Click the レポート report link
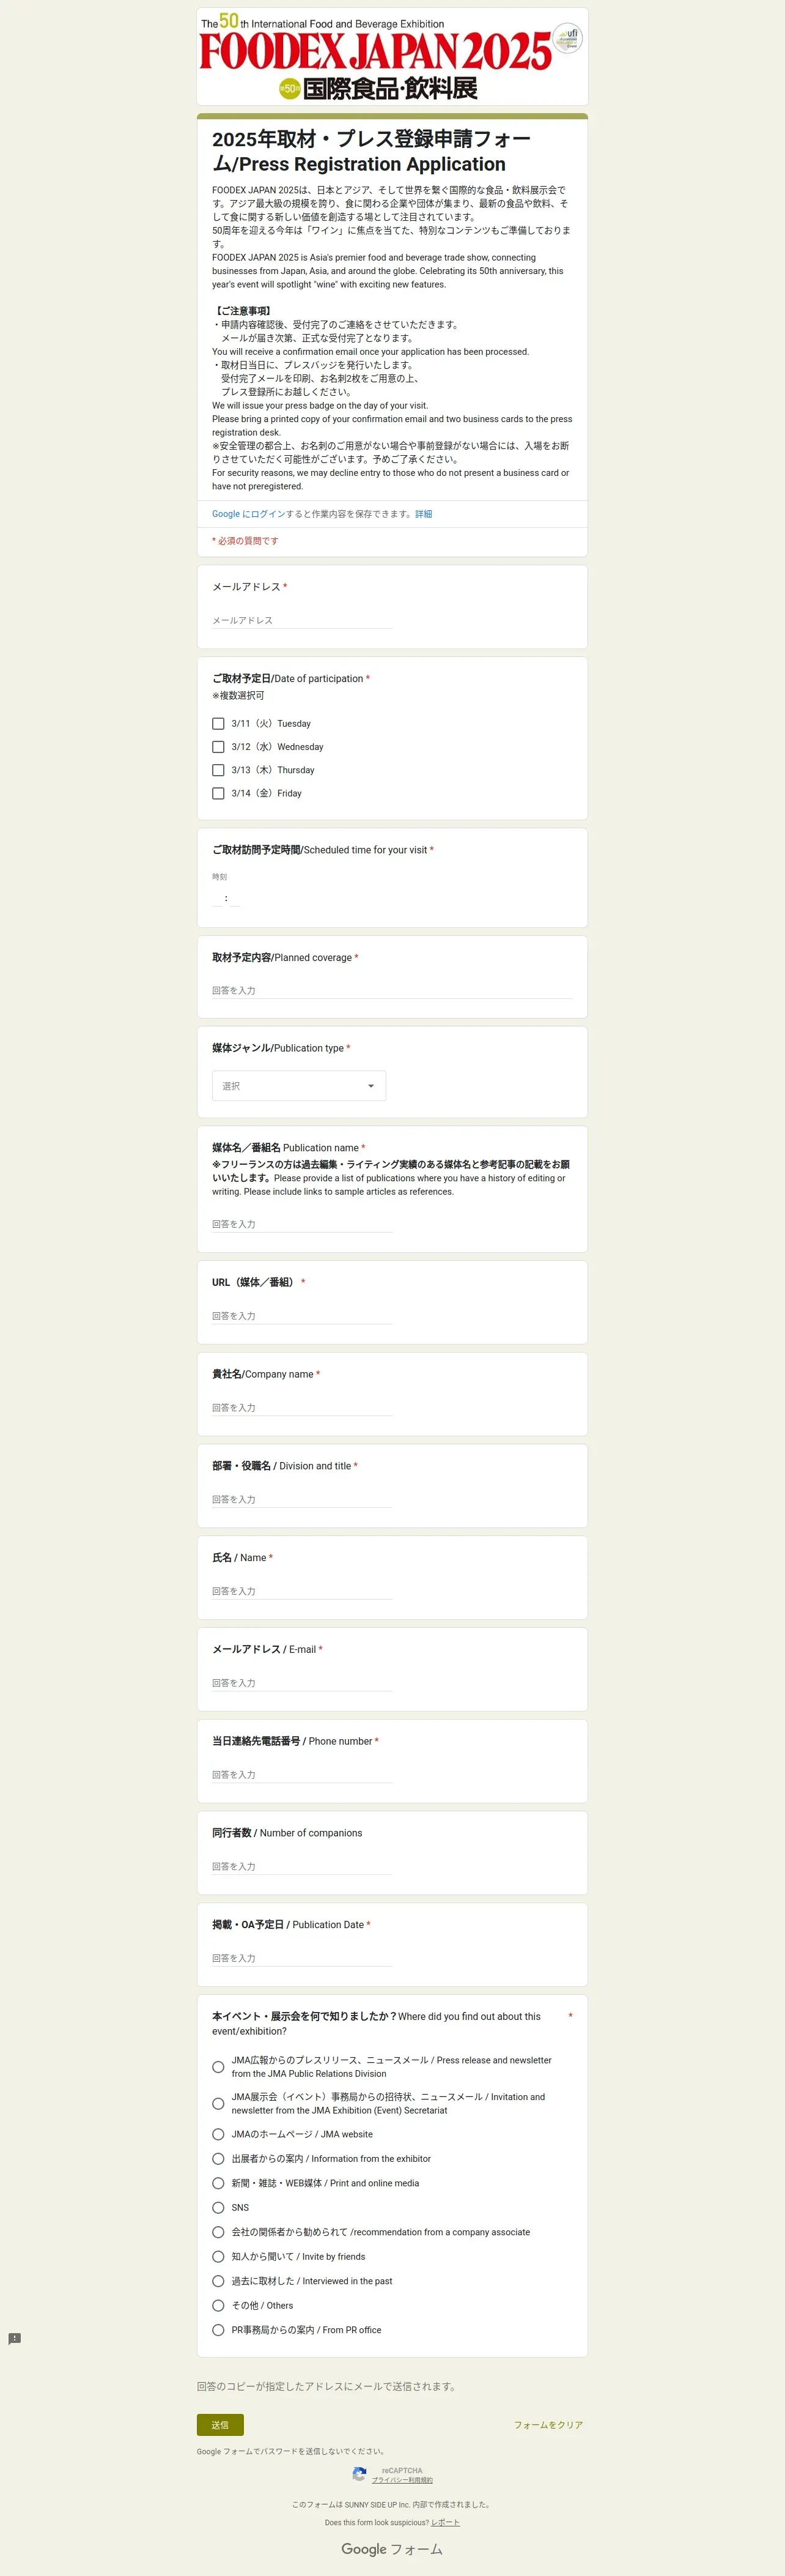Screen dimensions: 785x2576 click(446, 2522)
